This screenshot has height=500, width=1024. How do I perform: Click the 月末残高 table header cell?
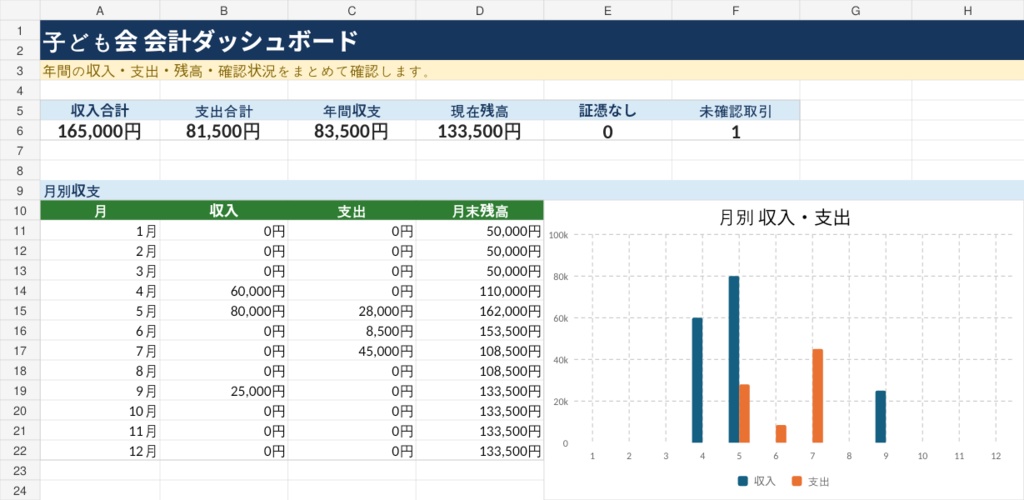click(x=480, y=211)
